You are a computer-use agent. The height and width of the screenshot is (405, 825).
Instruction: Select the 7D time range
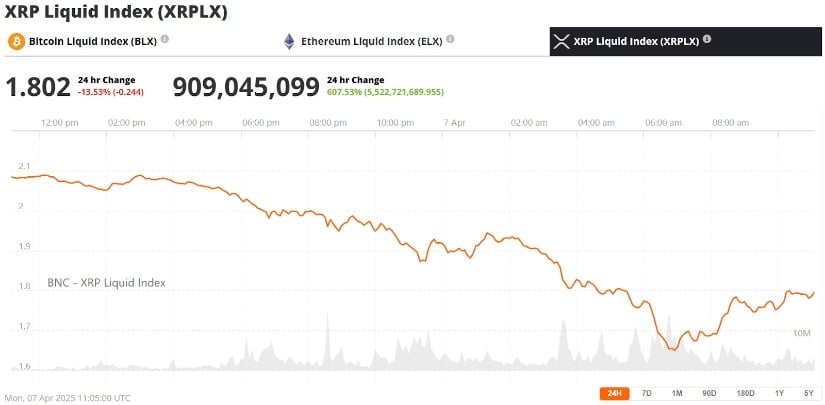646,393
